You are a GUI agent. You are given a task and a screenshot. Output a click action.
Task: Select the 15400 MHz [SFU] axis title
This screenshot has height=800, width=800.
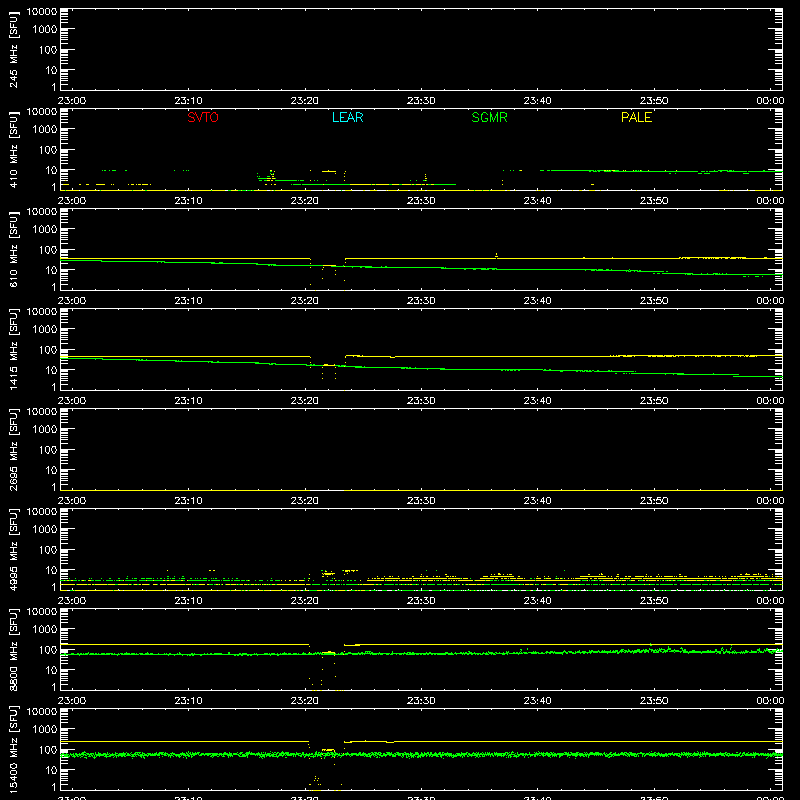click(x=13, y=750)
